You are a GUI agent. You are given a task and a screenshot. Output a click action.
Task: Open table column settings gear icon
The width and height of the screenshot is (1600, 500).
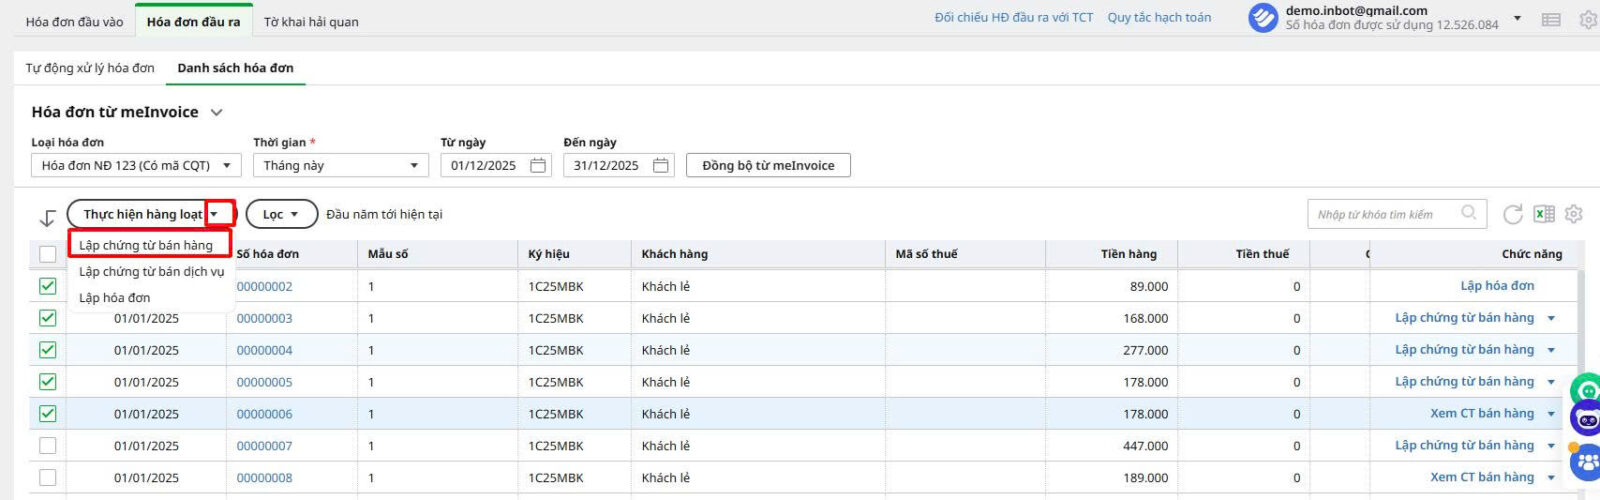point(1574,214)
